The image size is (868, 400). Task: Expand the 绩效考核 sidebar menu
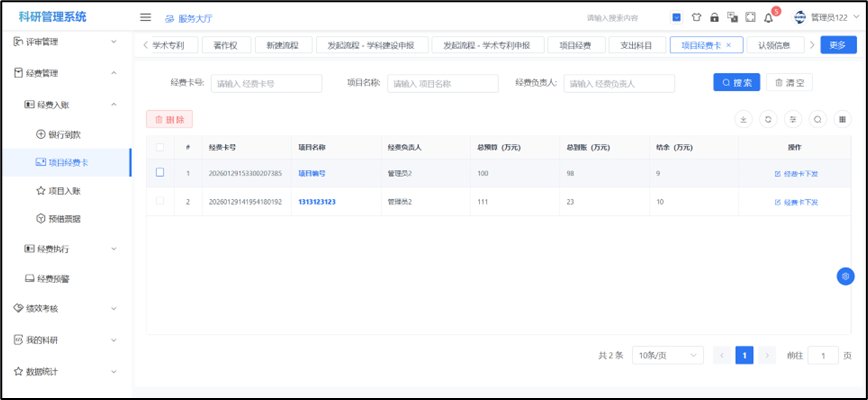pyautogui.click(x=65, y=308)
